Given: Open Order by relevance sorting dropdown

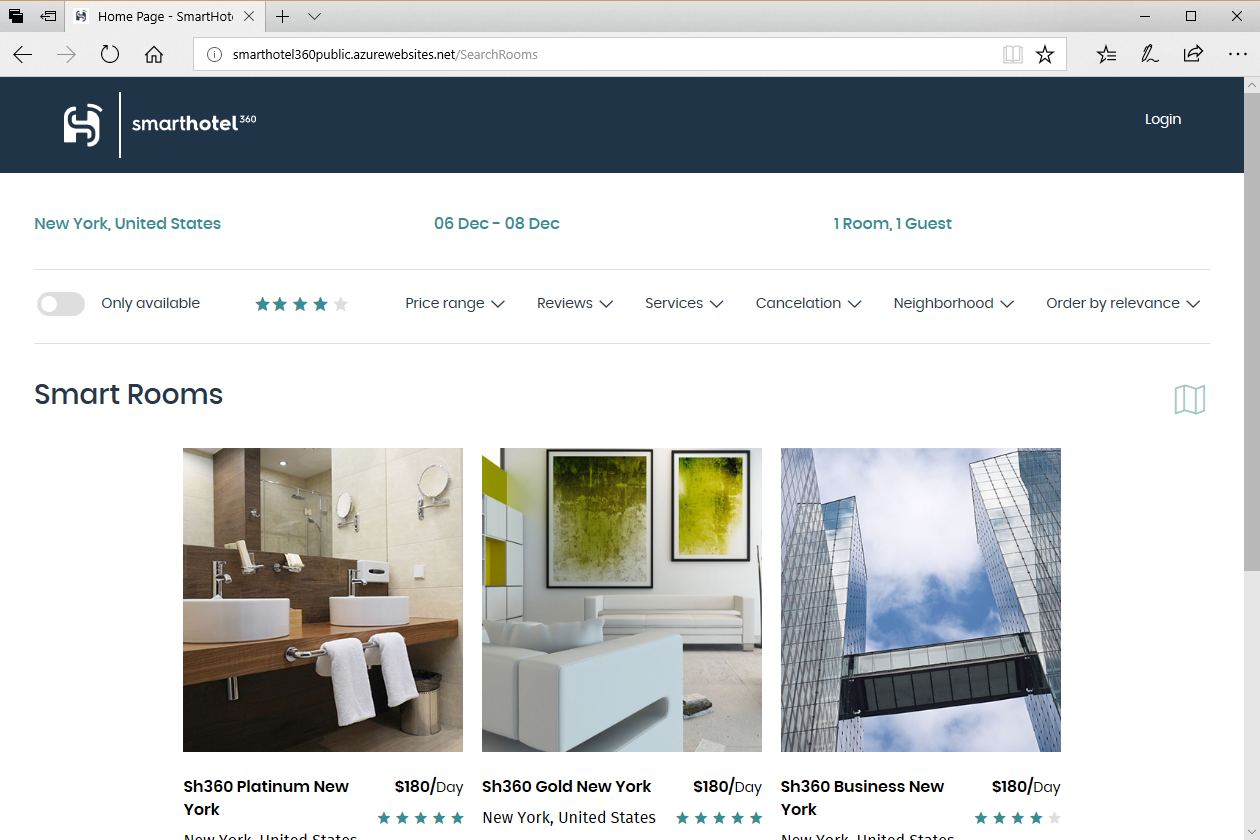Looking at the screenshot, I should point(1123,303).
